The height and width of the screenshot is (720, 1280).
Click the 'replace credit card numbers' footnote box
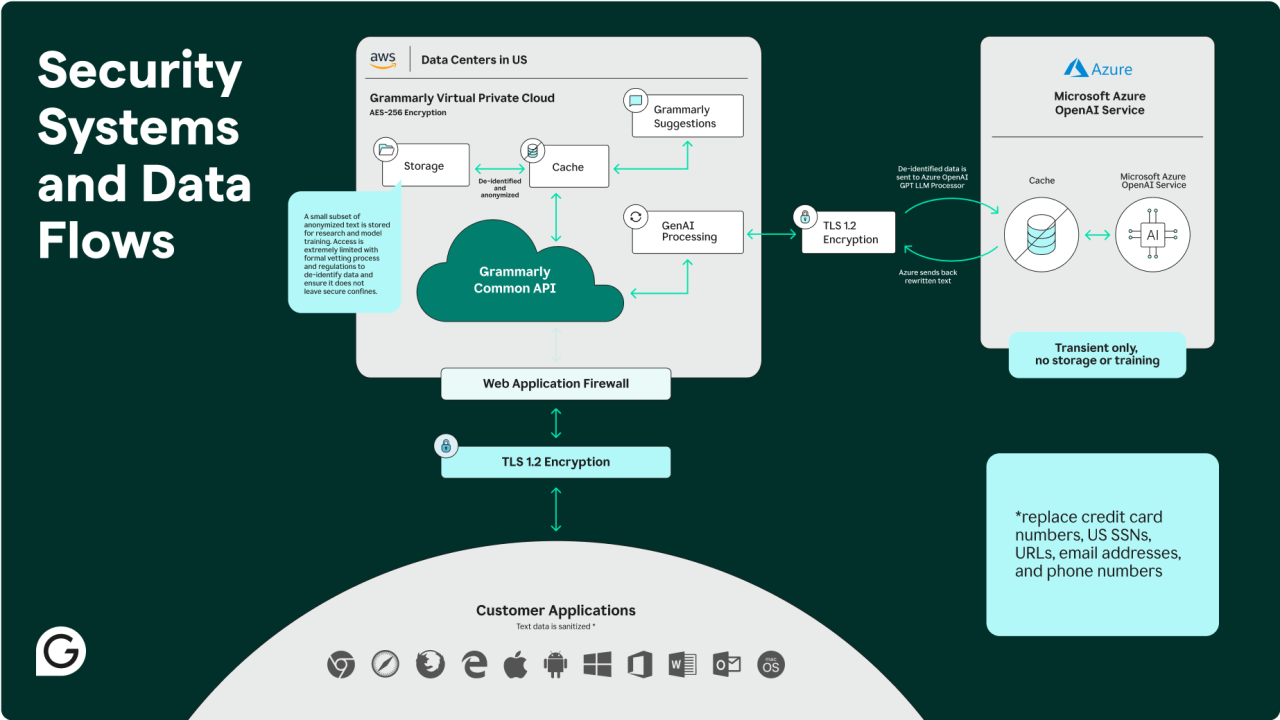point(1102,544)
